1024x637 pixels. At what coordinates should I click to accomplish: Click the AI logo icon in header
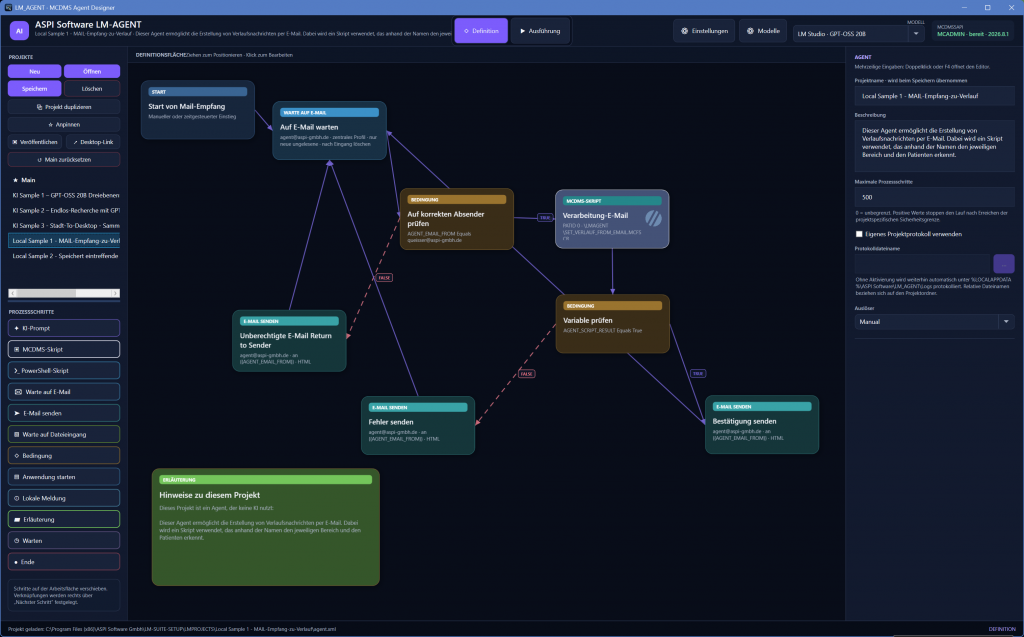tap(19, 31)
